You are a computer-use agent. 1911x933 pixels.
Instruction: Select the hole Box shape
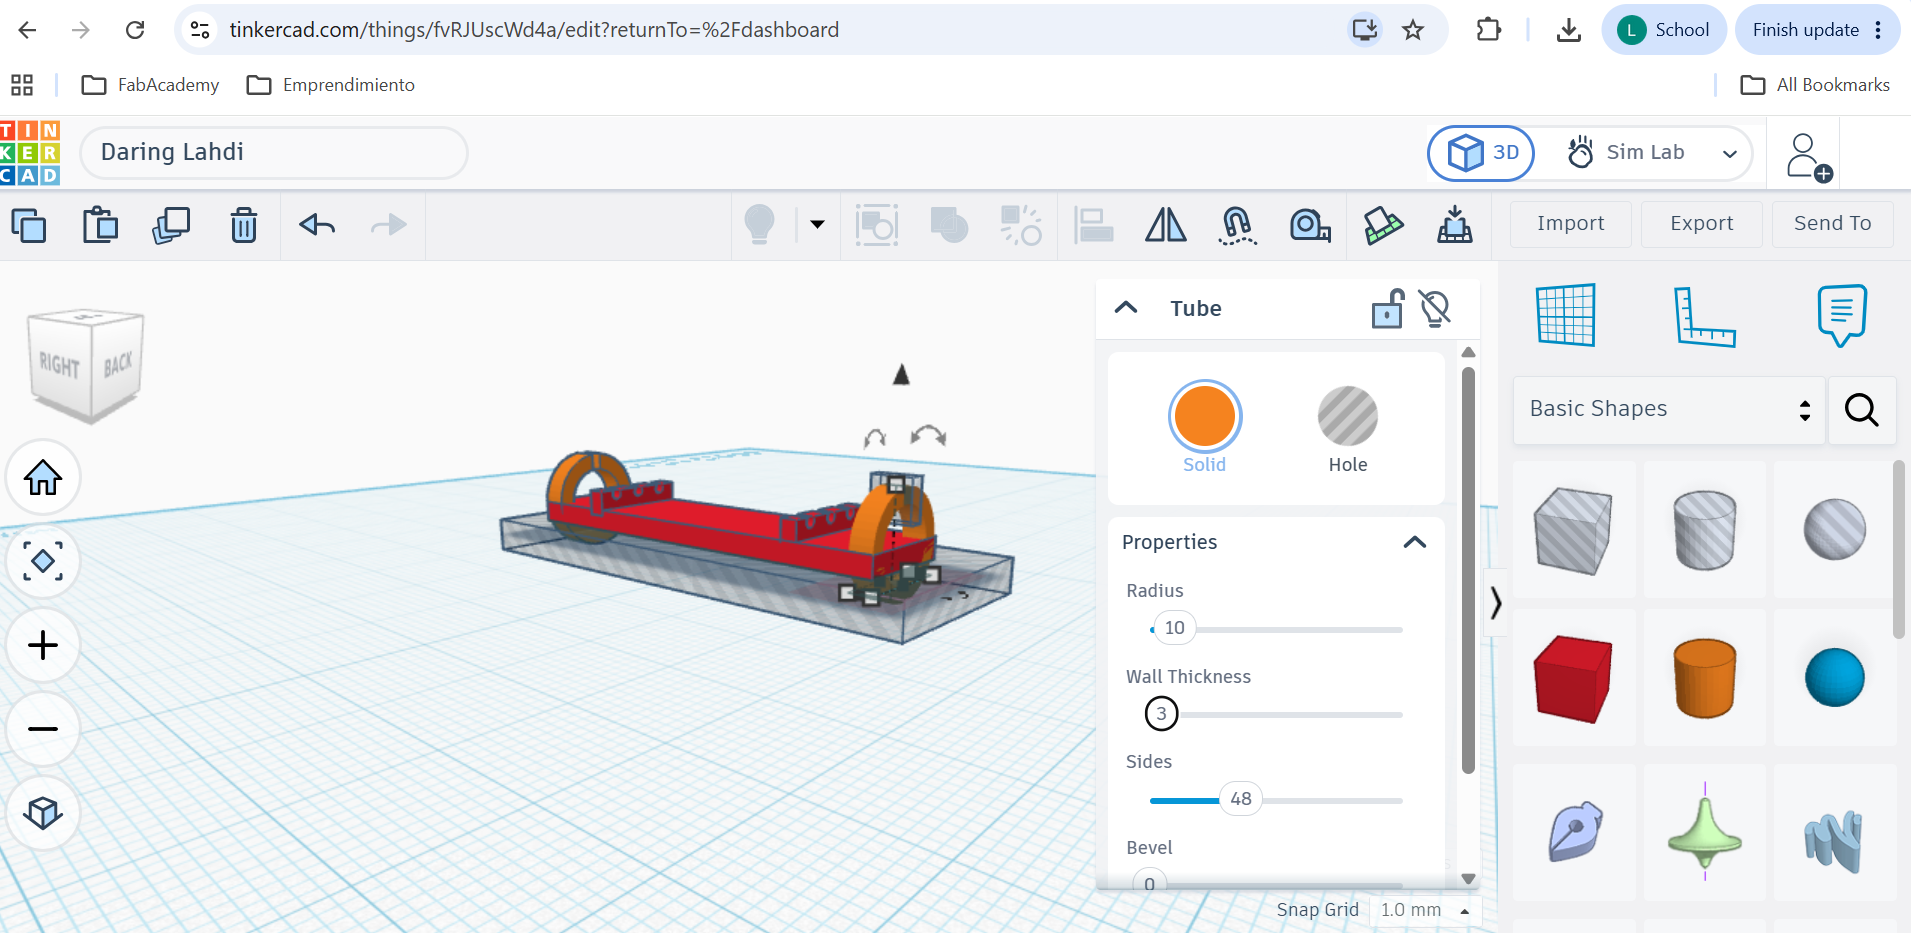(1573, 529)
